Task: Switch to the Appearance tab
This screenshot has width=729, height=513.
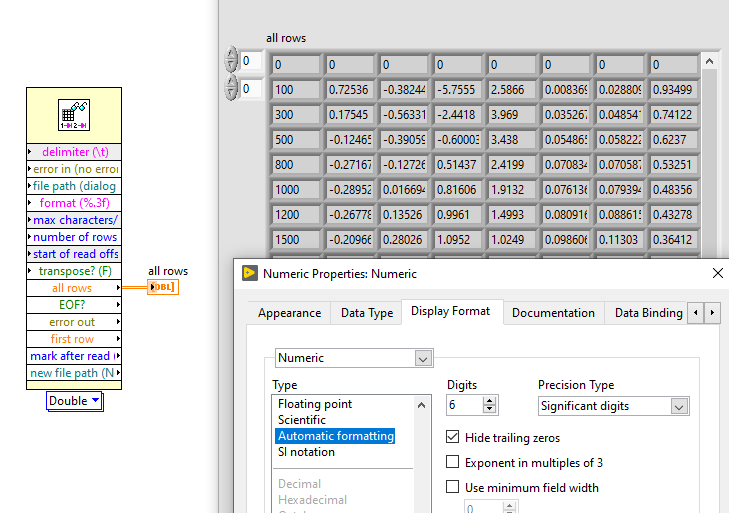Action: click(289, 313)
